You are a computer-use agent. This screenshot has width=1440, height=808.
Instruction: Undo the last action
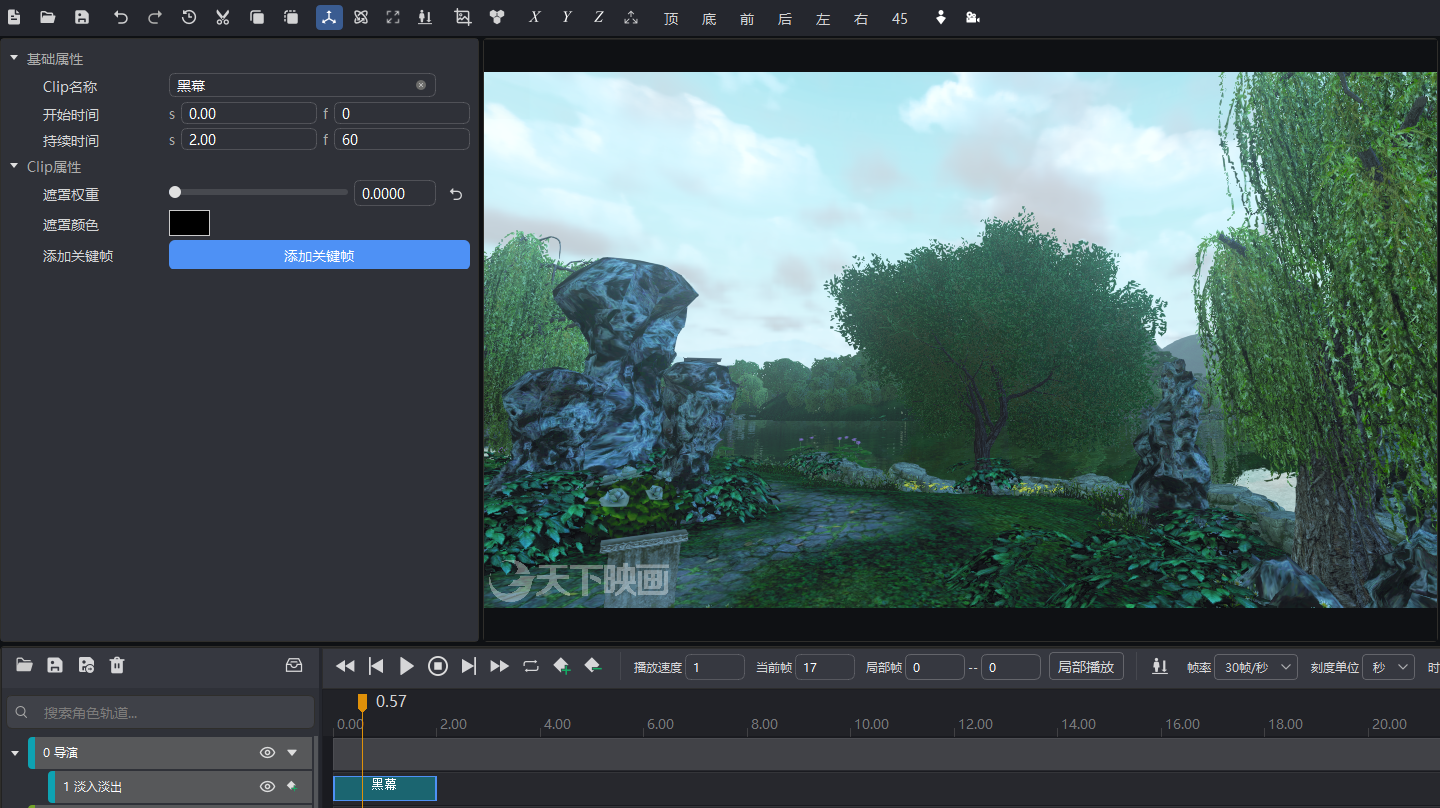click(121, 17)
